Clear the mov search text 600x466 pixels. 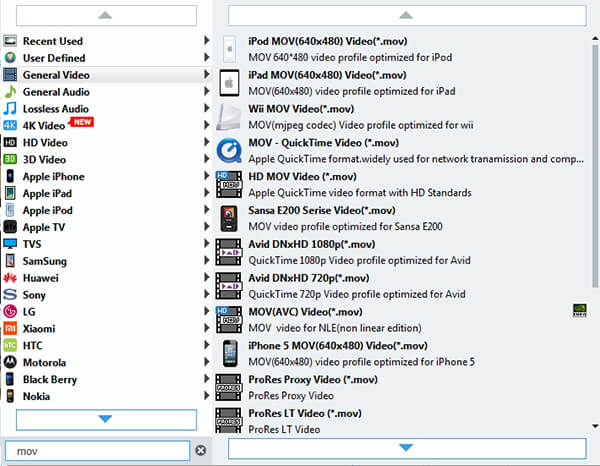(x=200, y=450)
